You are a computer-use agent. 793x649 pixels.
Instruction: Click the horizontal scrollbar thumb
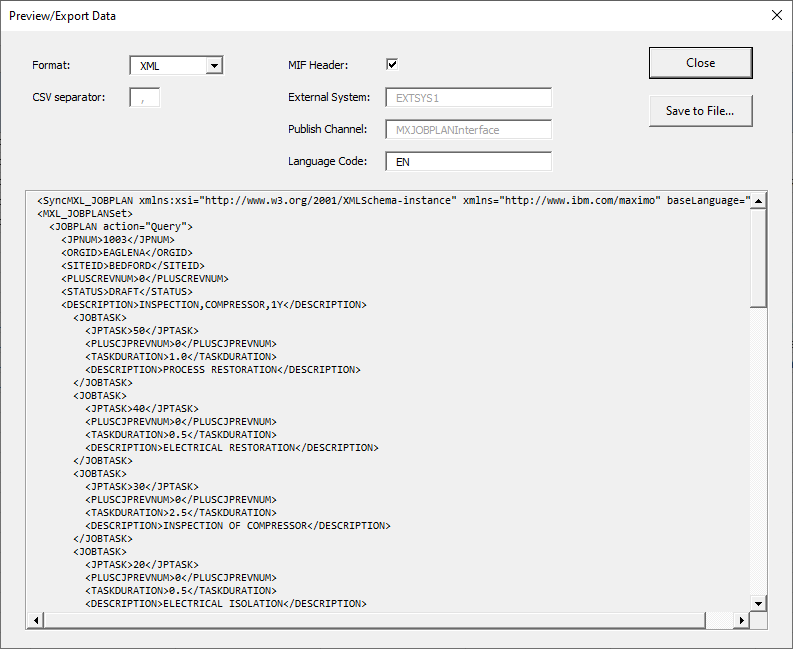click(374, 620)
